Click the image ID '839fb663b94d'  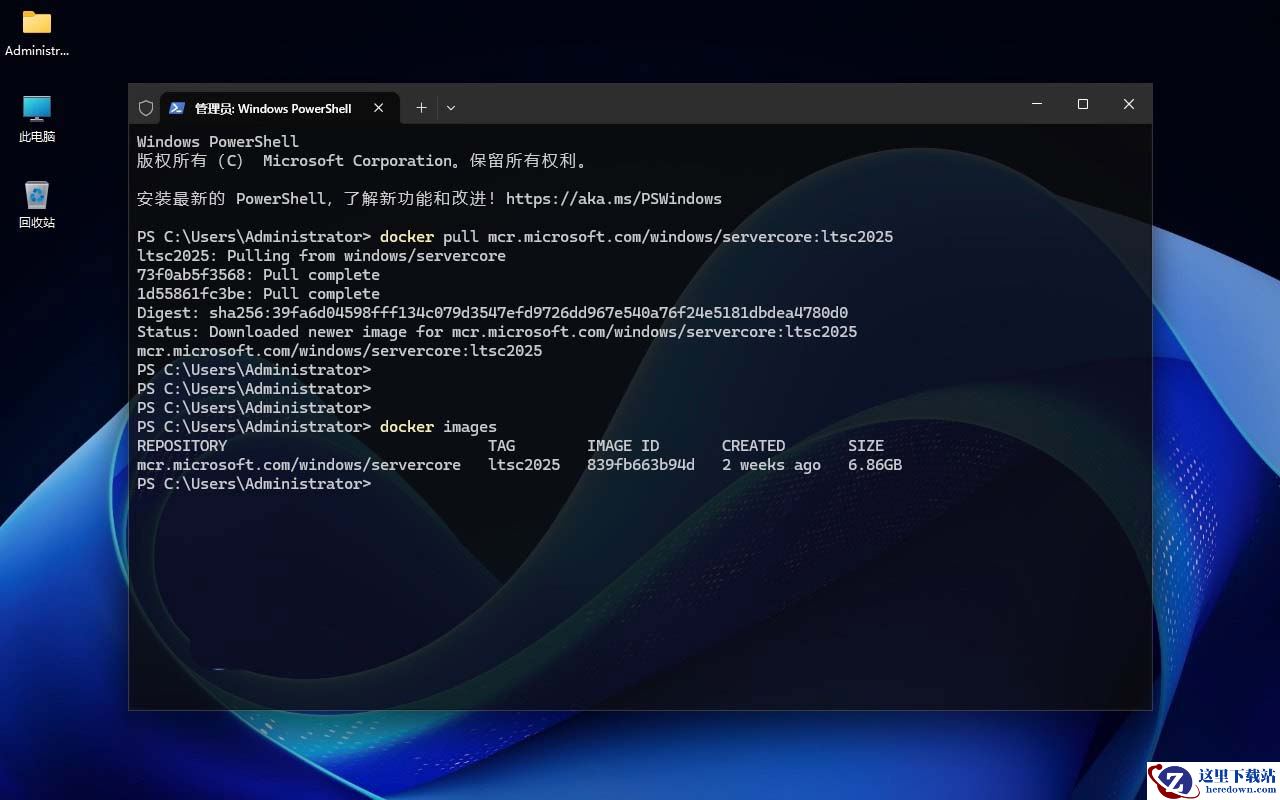coord(641,465)
